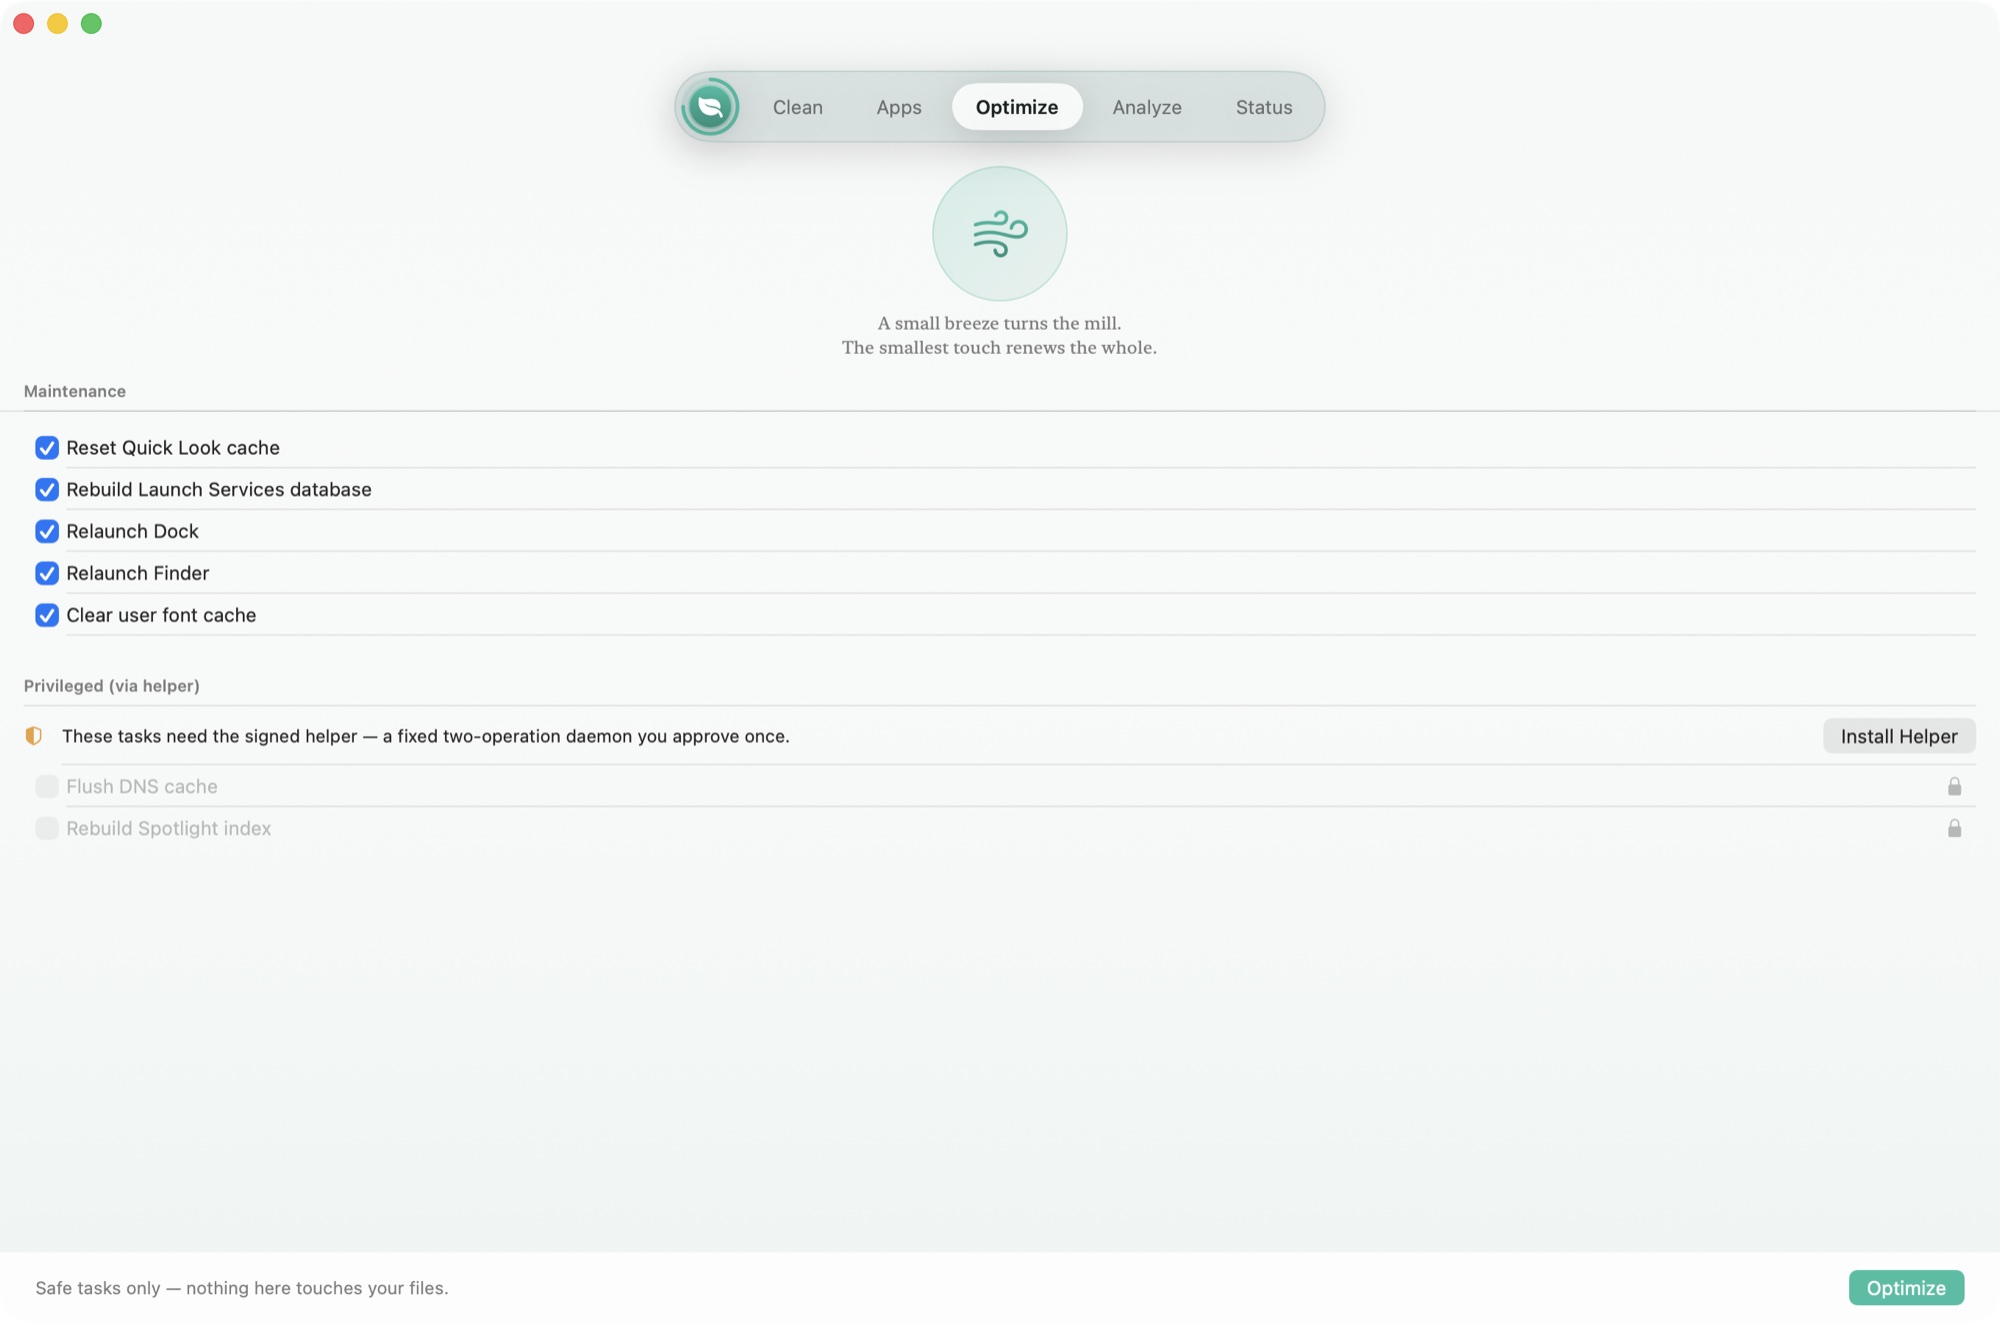Click 'A small breeze turns the mill' line

(999, 323)
